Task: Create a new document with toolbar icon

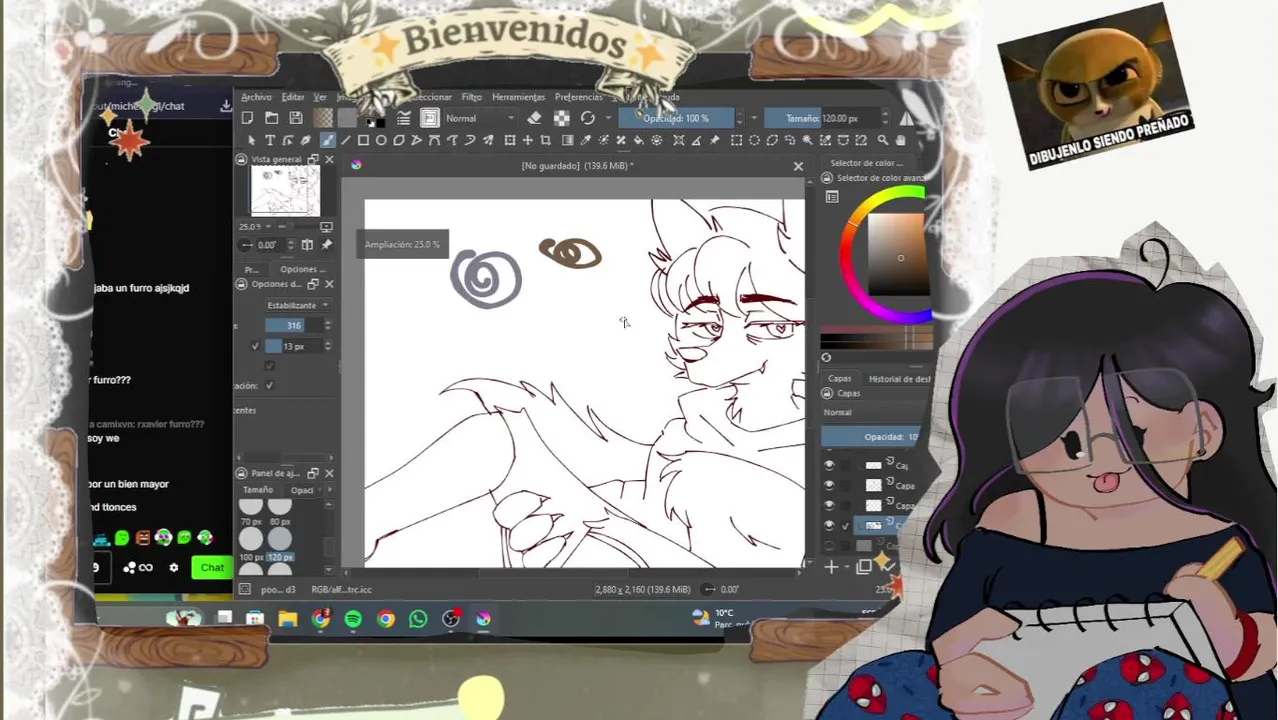Action: [x=247, y=118]
